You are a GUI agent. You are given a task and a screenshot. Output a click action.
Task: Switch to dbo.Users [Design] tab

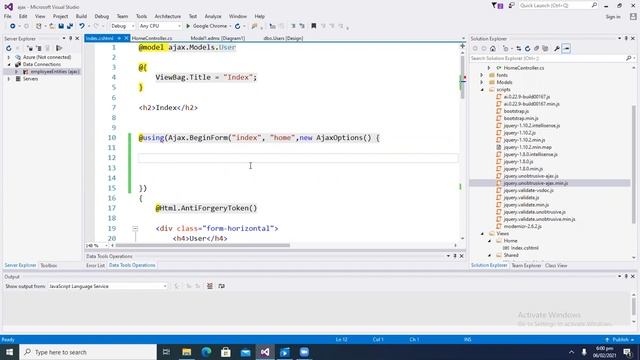coord(283,38)
